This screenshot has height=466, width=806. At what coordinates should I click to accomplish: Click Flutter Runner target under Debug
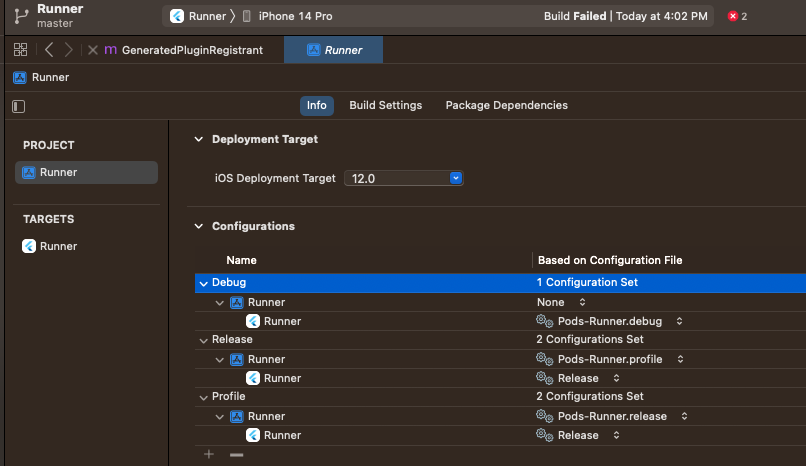click(x=273, y=321)
